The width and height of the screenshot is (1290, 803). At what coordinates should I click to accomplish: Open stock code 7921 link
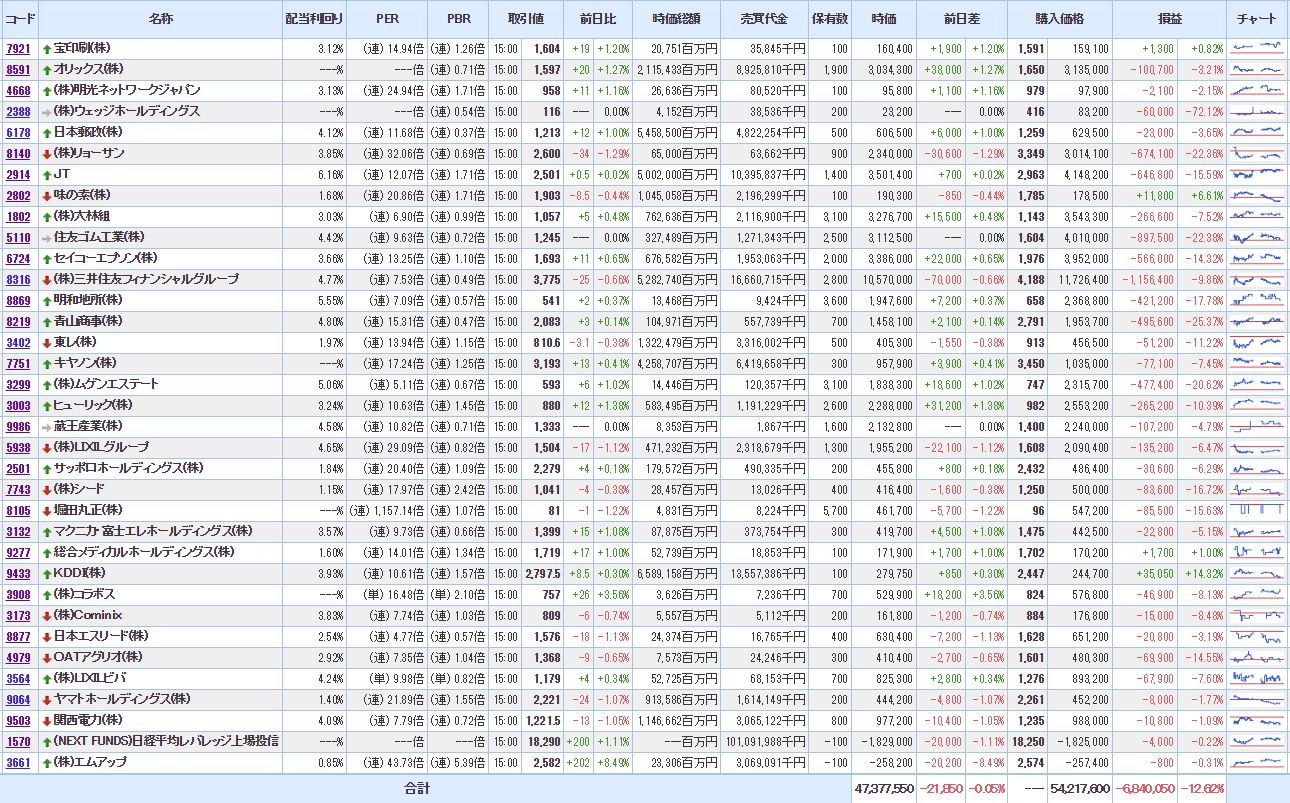(x=18, y=49)
